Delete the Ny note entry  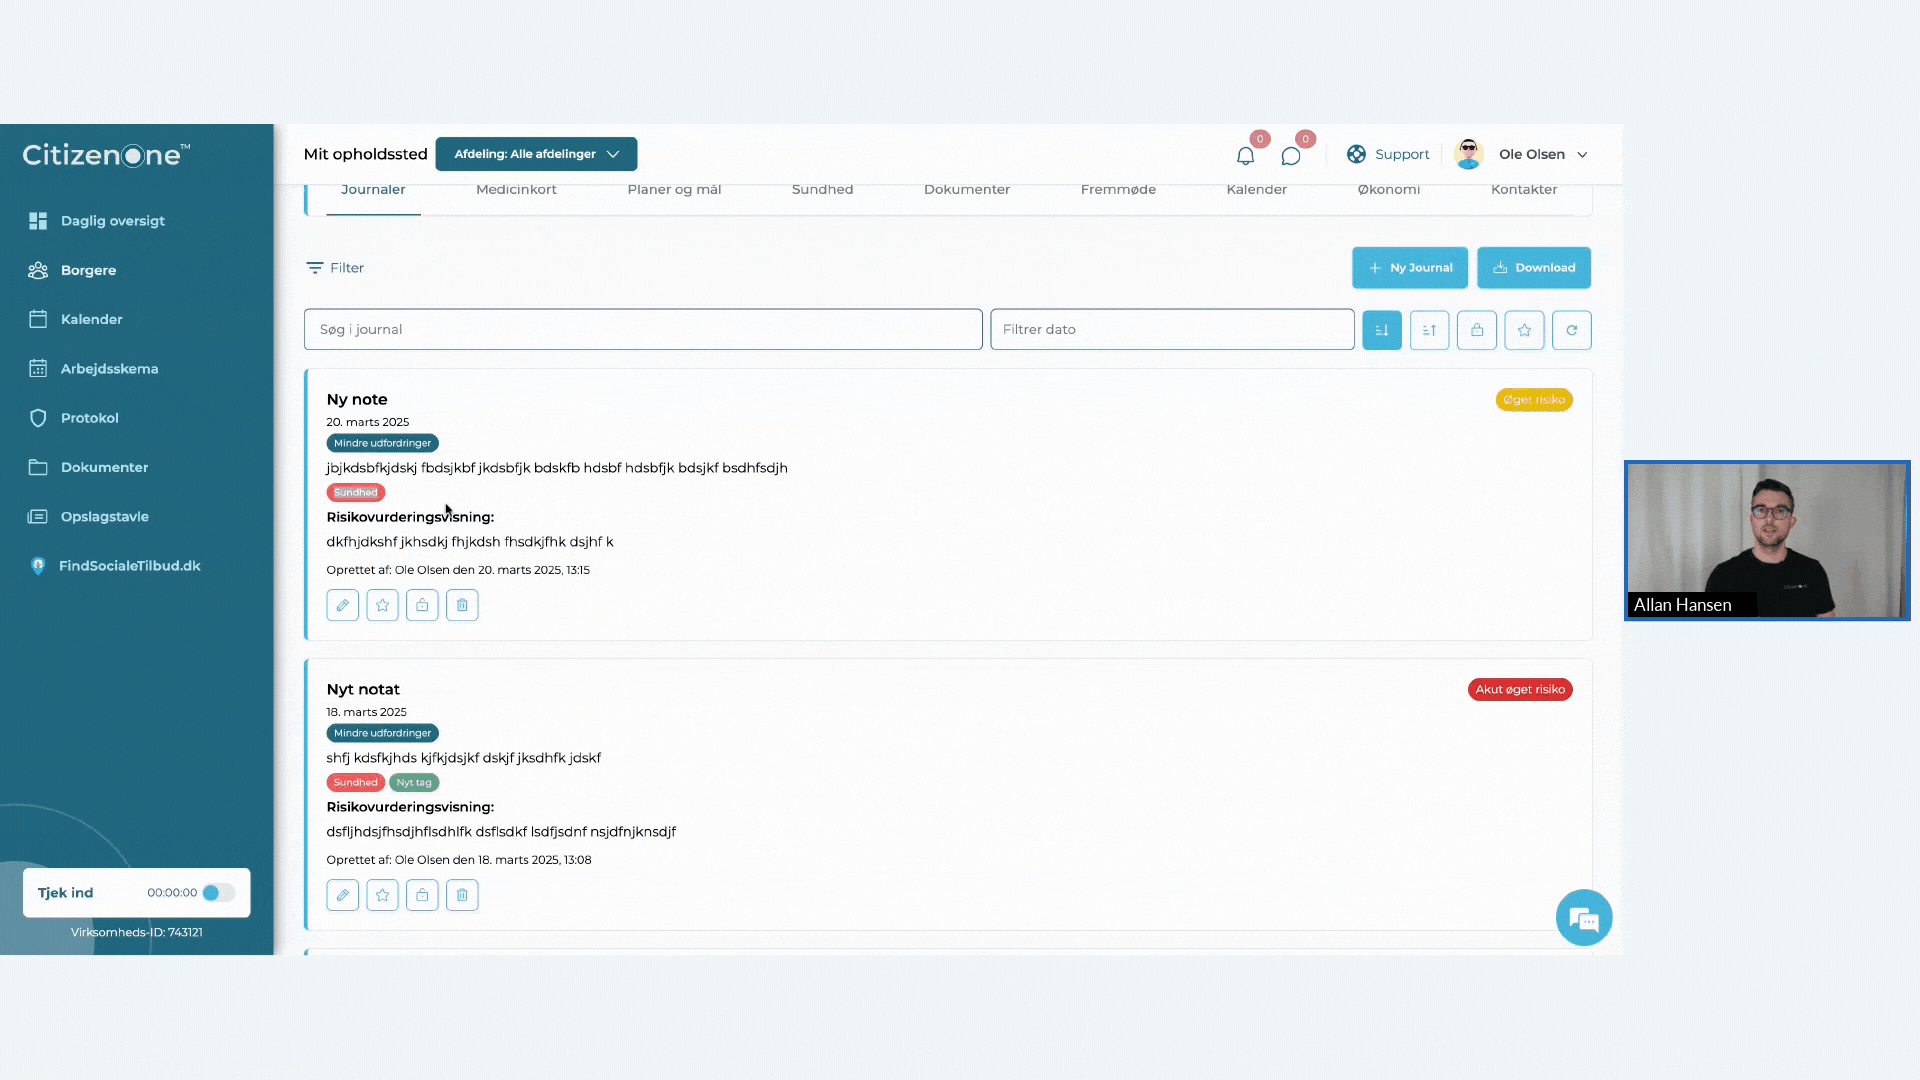[462, 605]
